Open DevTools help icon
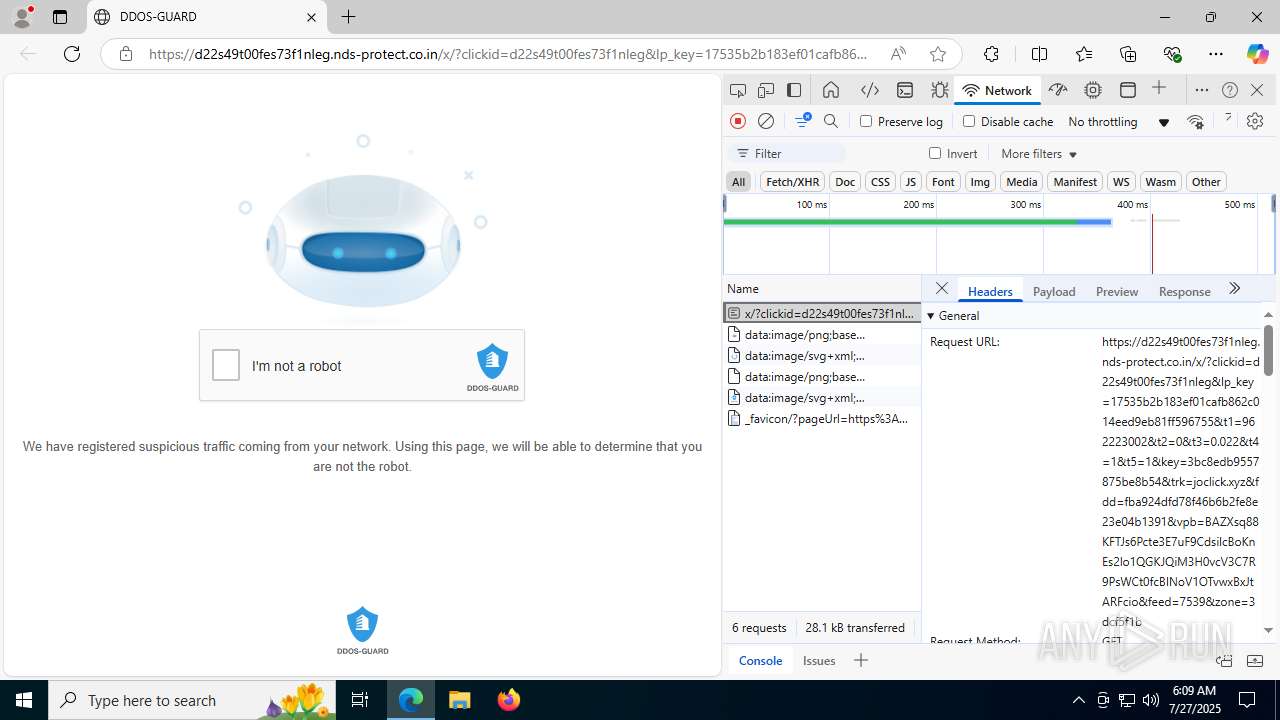This screenshot has height=720, width=1280. [1230, 90]
